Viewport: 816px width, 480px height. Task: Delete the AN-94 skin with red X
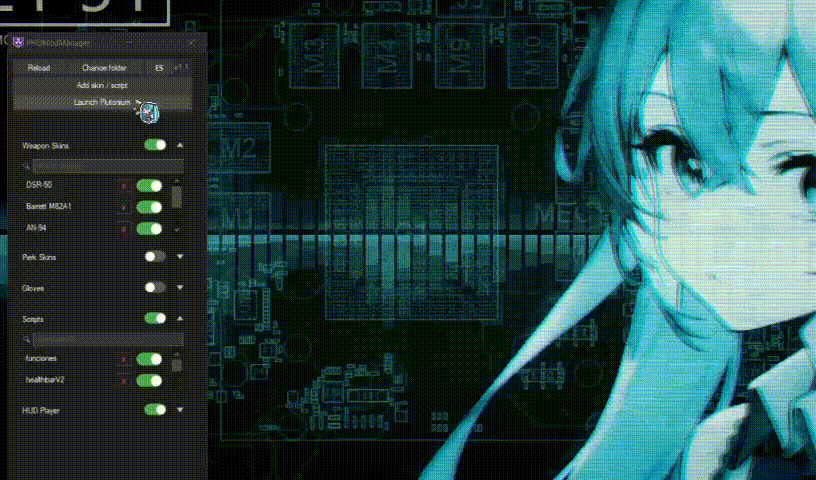123,229
